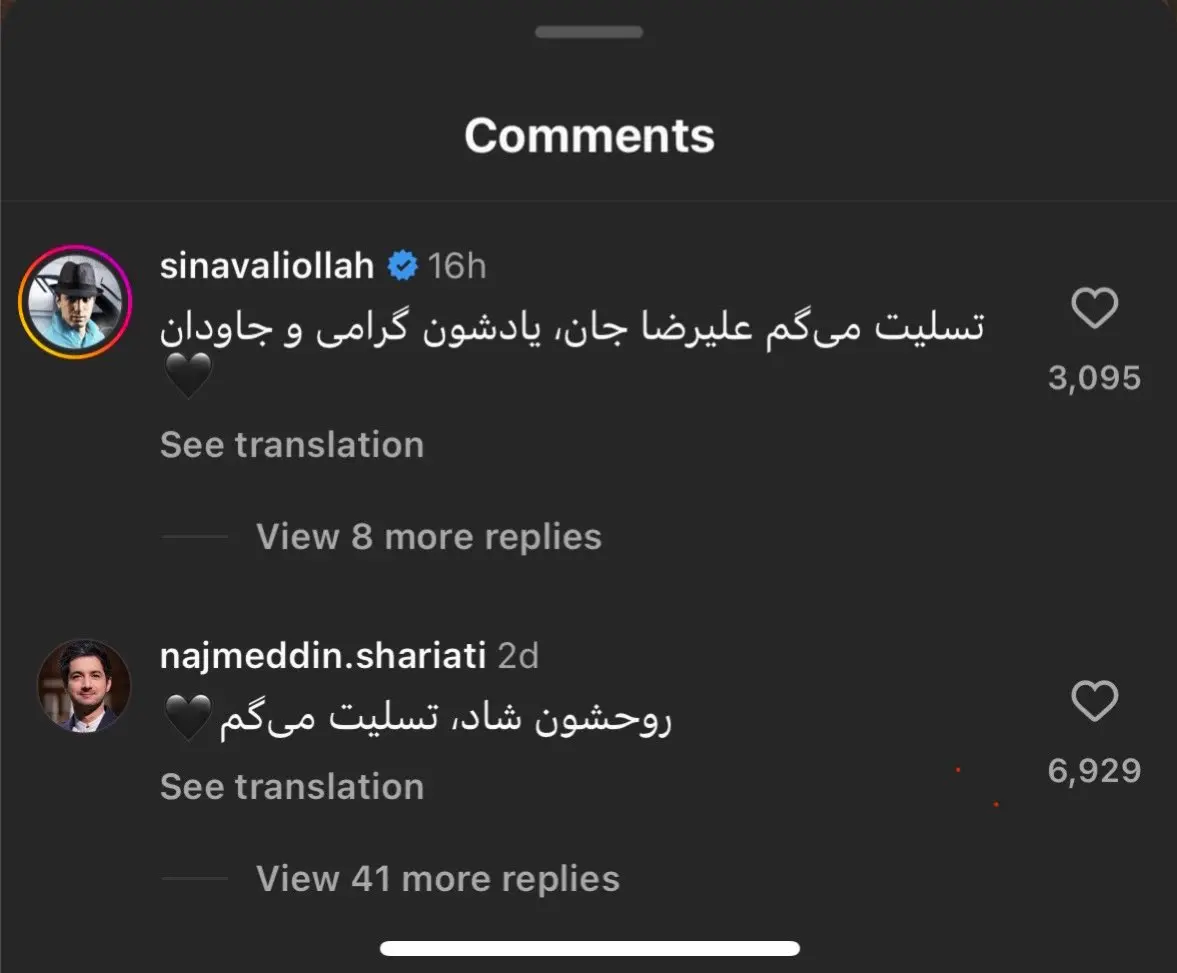Click the black heart emoji in najmeddin.shariati's comment
Image resolution: width=1177 pixels, height=973 pixels.
coord(187,720)
